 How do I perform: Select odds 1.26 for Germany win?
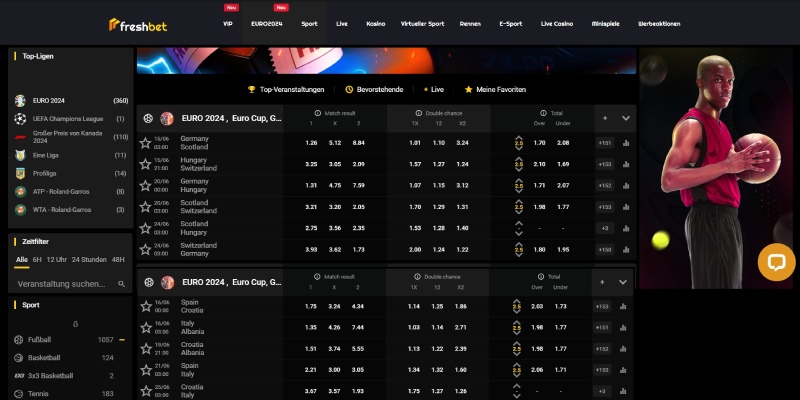point(311,143)
